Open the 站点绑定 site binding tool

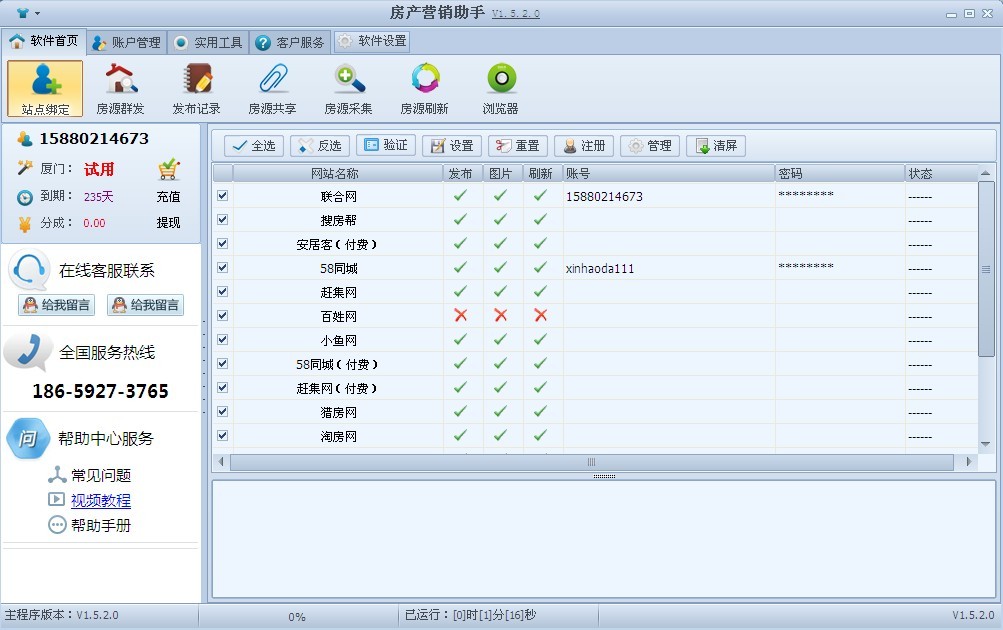pos(45,88)
